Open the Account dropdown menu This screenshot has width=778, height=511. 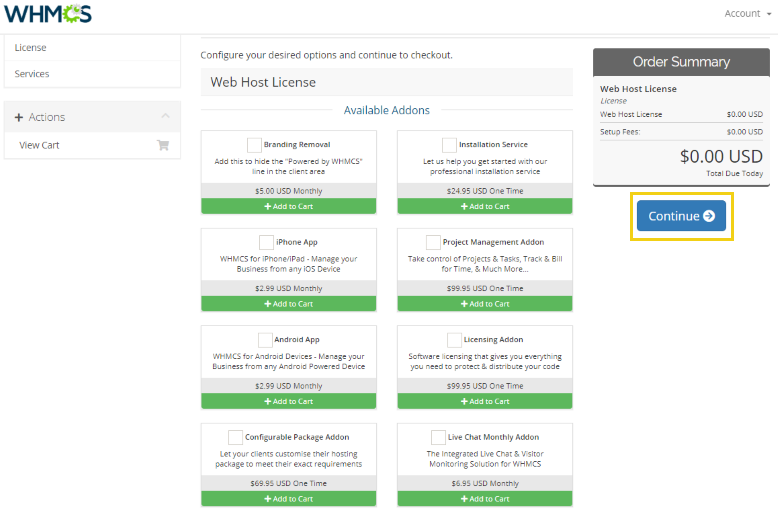pos(748,14)
